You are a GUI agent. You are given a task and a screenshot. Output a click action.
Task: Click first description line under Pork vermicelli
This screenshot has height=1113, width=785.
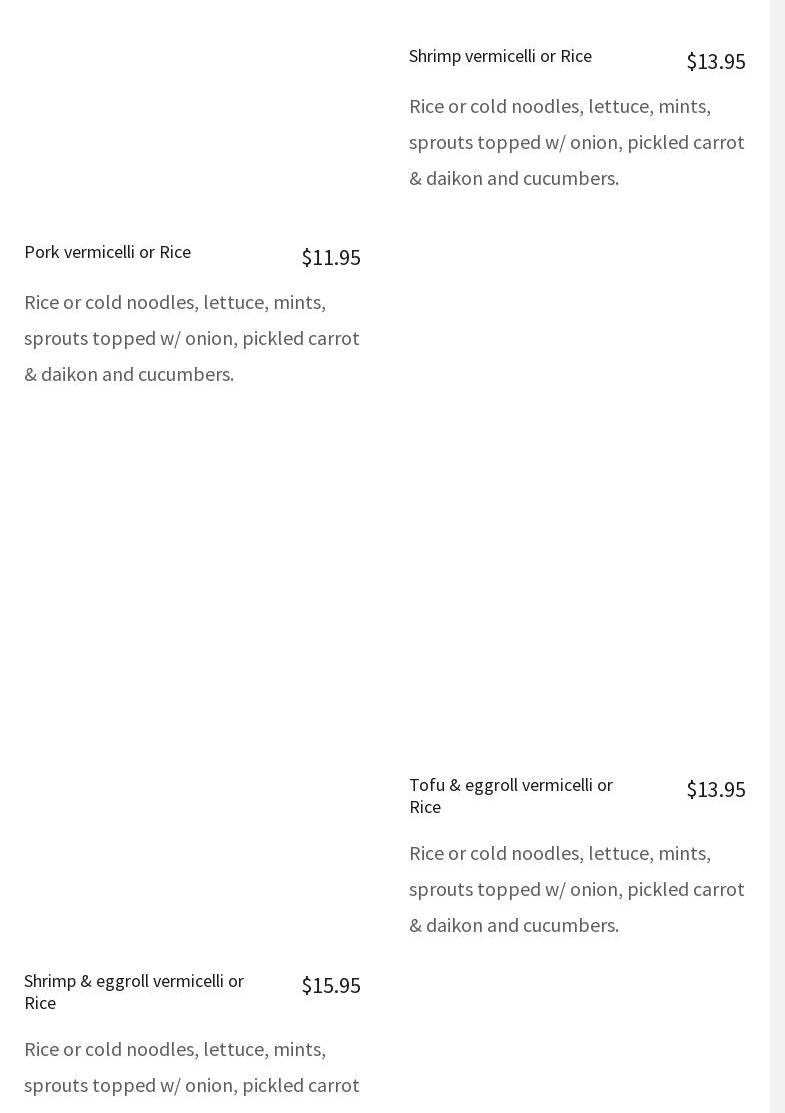(x=175, y=302)
